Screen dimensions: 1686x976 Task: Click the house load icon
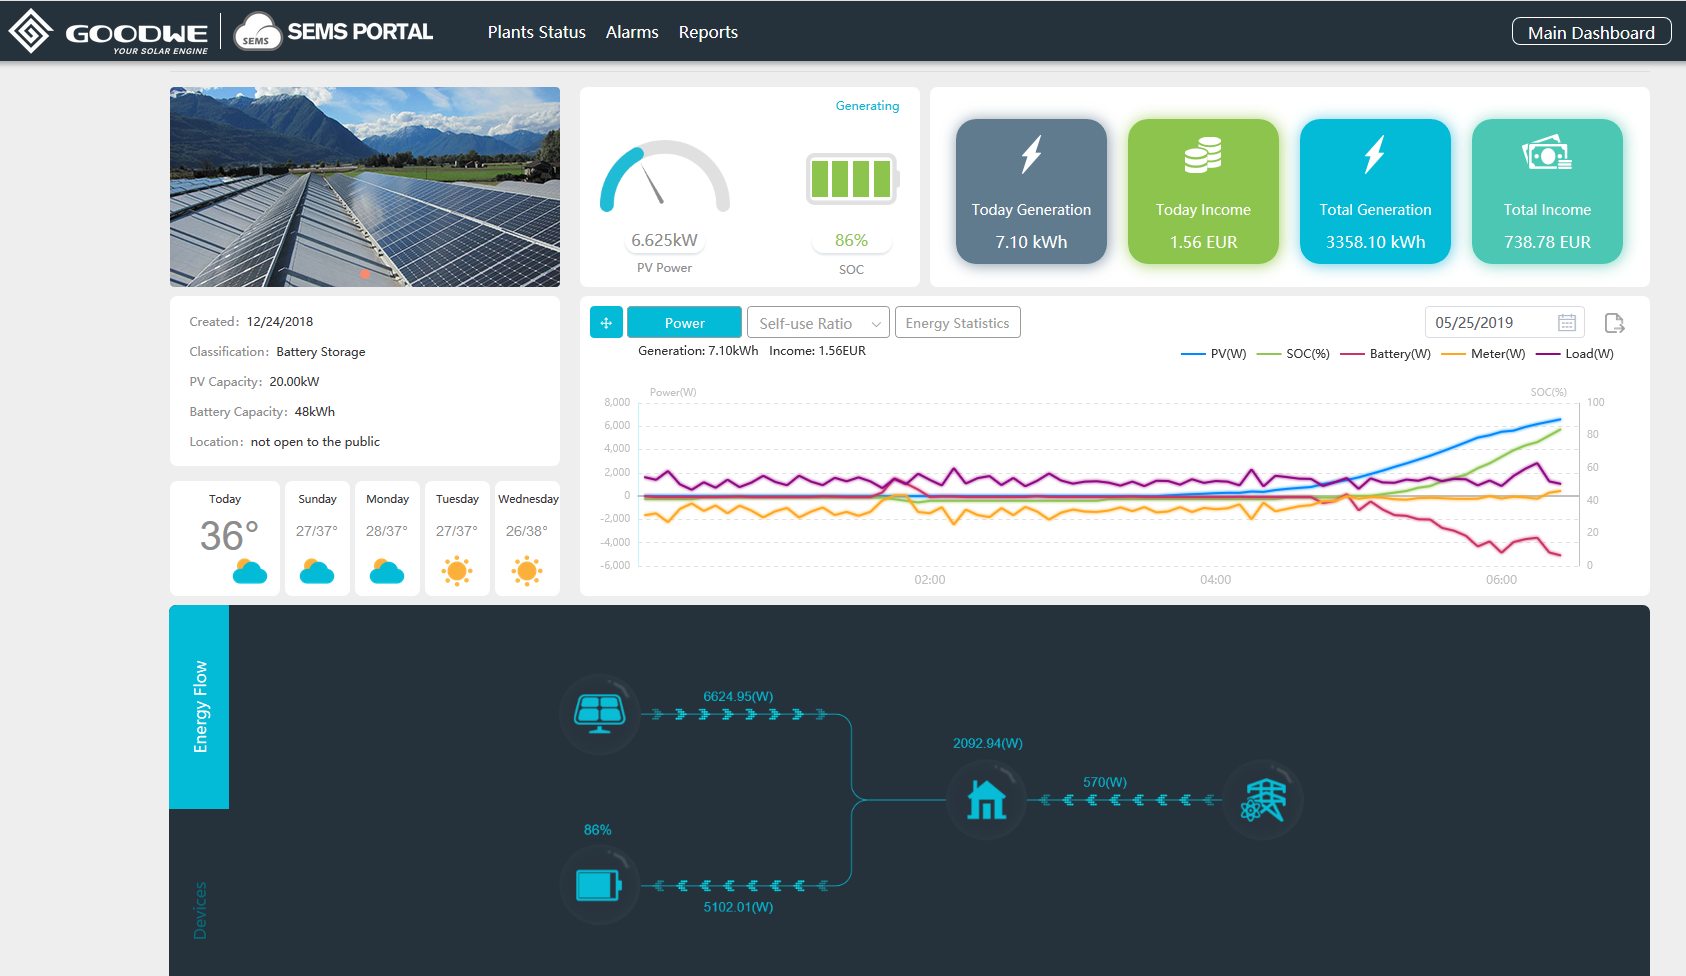(987, 800)
